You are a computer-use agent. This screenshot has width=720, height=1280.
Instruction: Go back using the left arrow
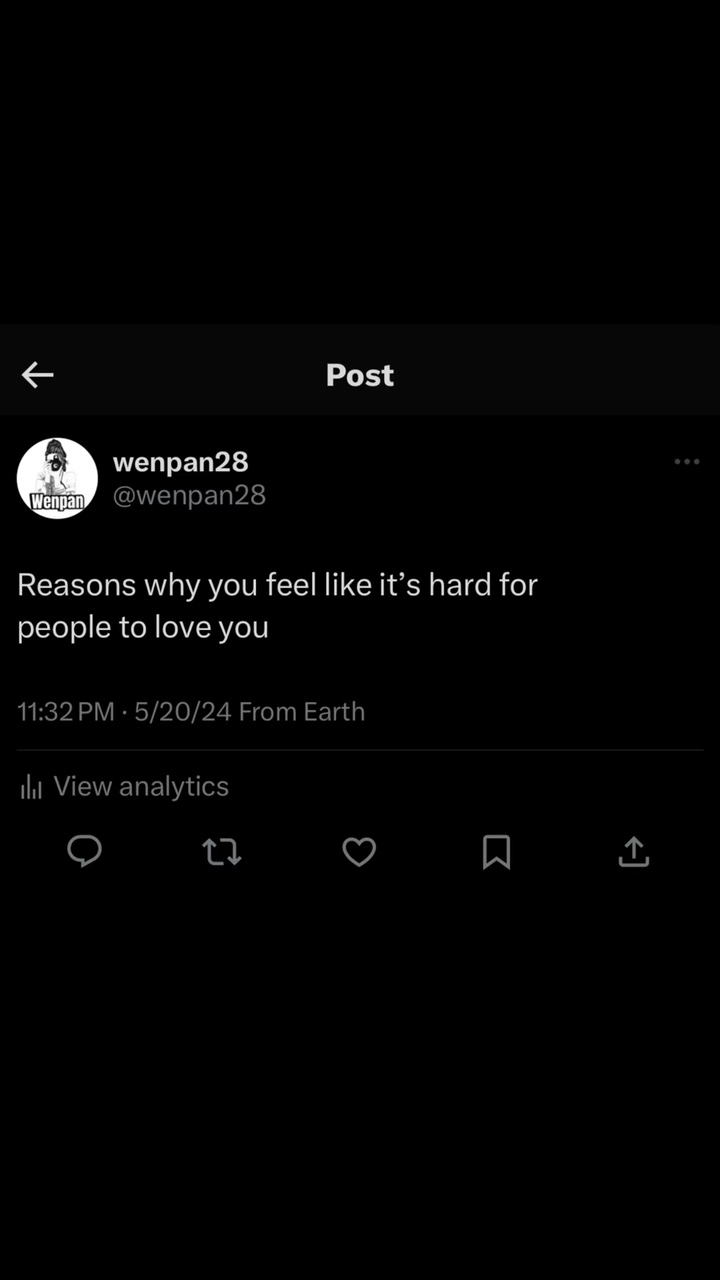(38, 375)
